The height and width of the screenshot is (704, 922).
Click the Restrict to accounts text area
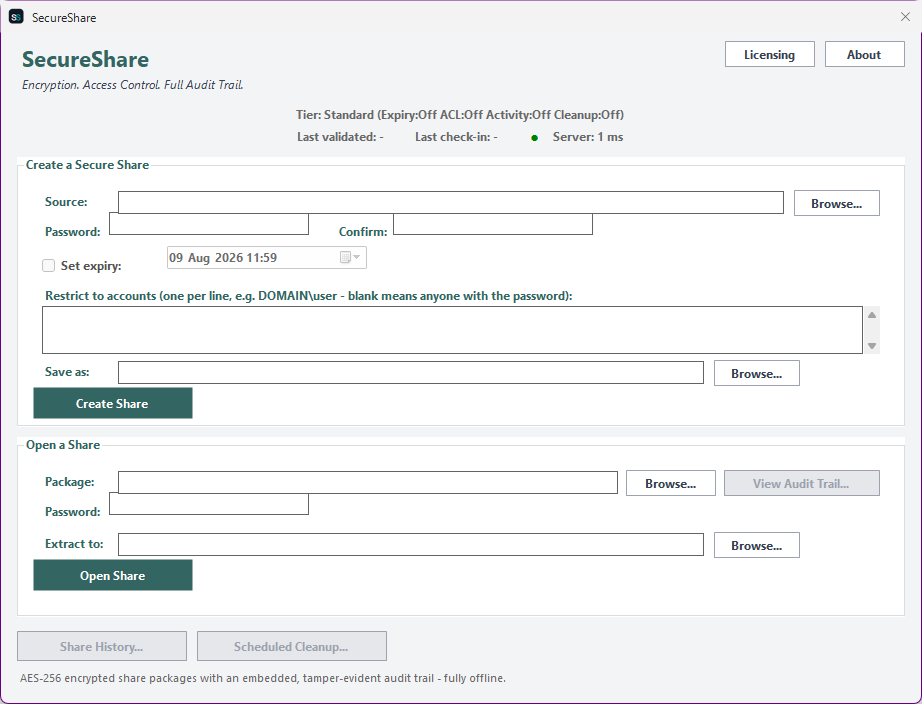[x=452, y=330]
